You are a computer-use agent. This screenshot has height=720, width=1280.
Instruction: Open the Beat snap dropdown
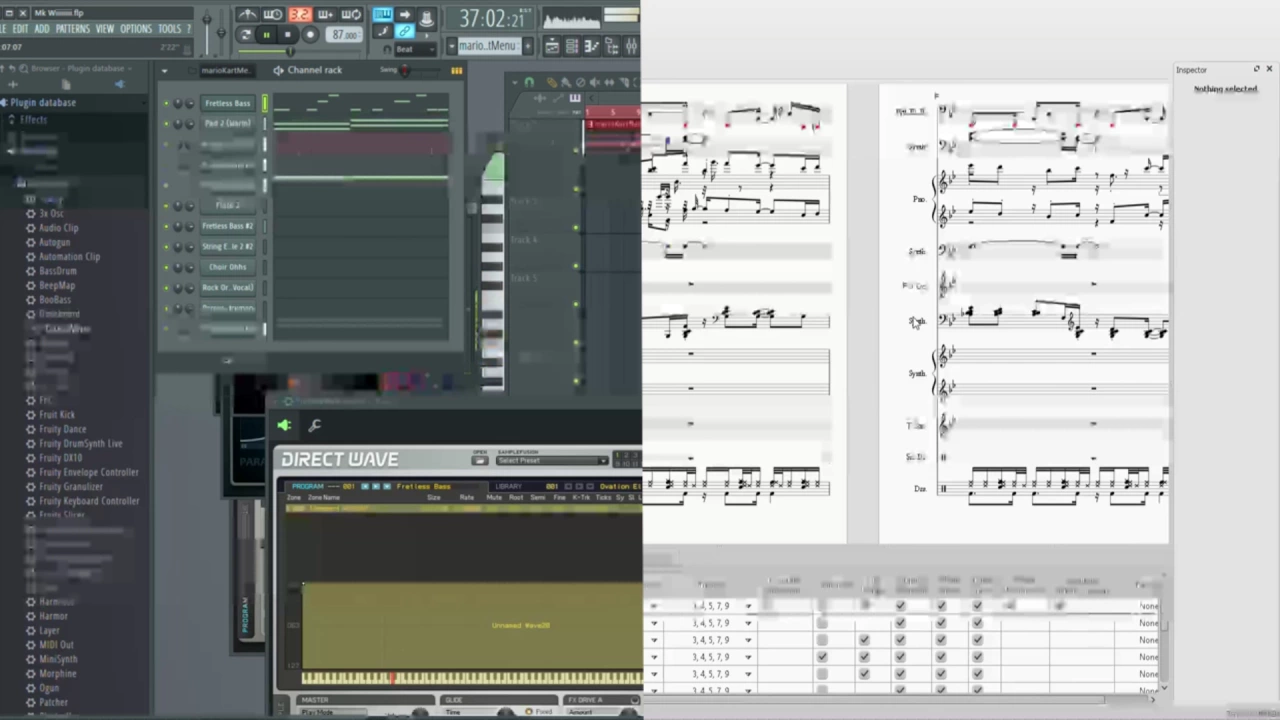415,49
